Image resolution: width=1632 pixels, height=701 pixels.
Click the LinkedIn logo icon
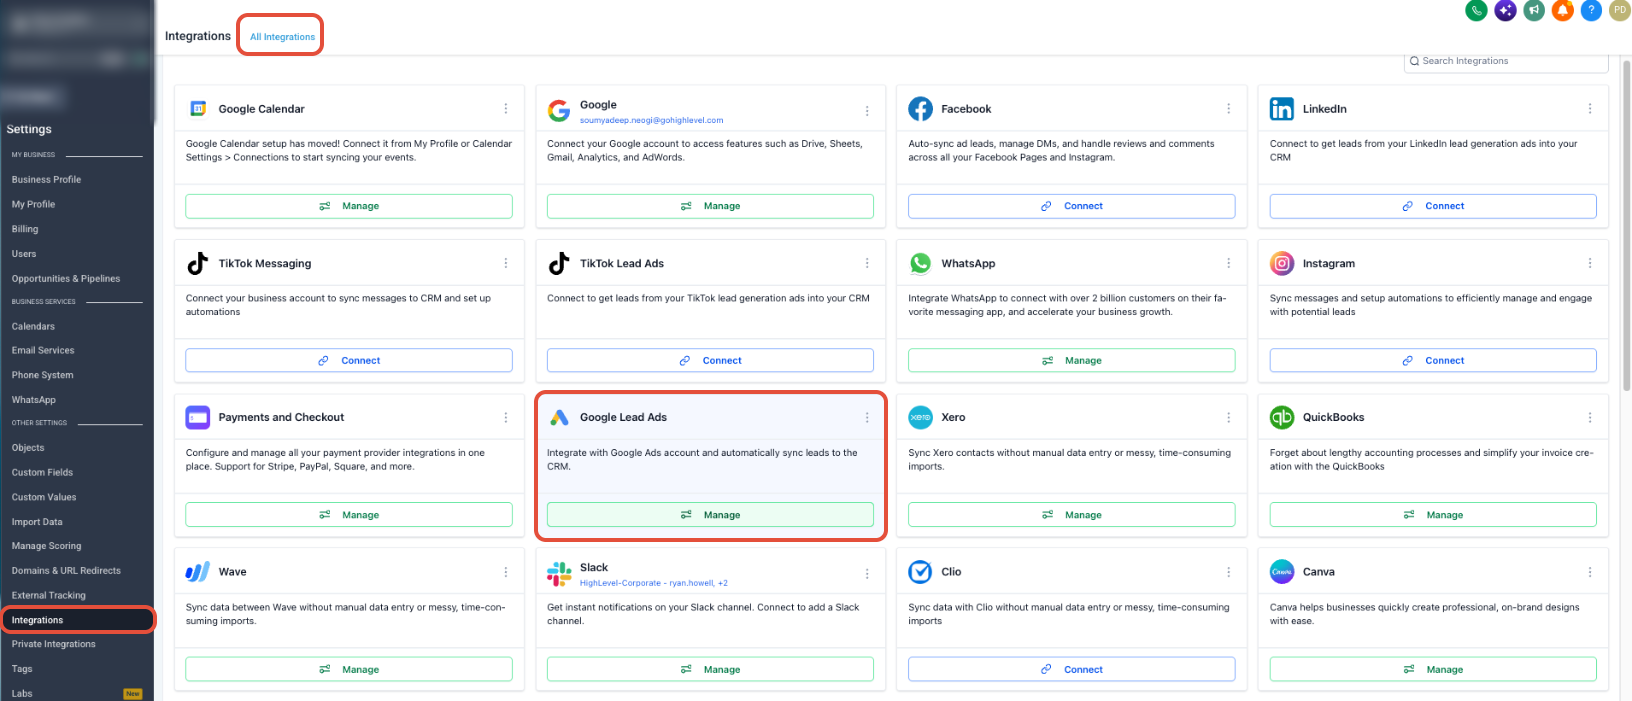[x=1282, y=109]
